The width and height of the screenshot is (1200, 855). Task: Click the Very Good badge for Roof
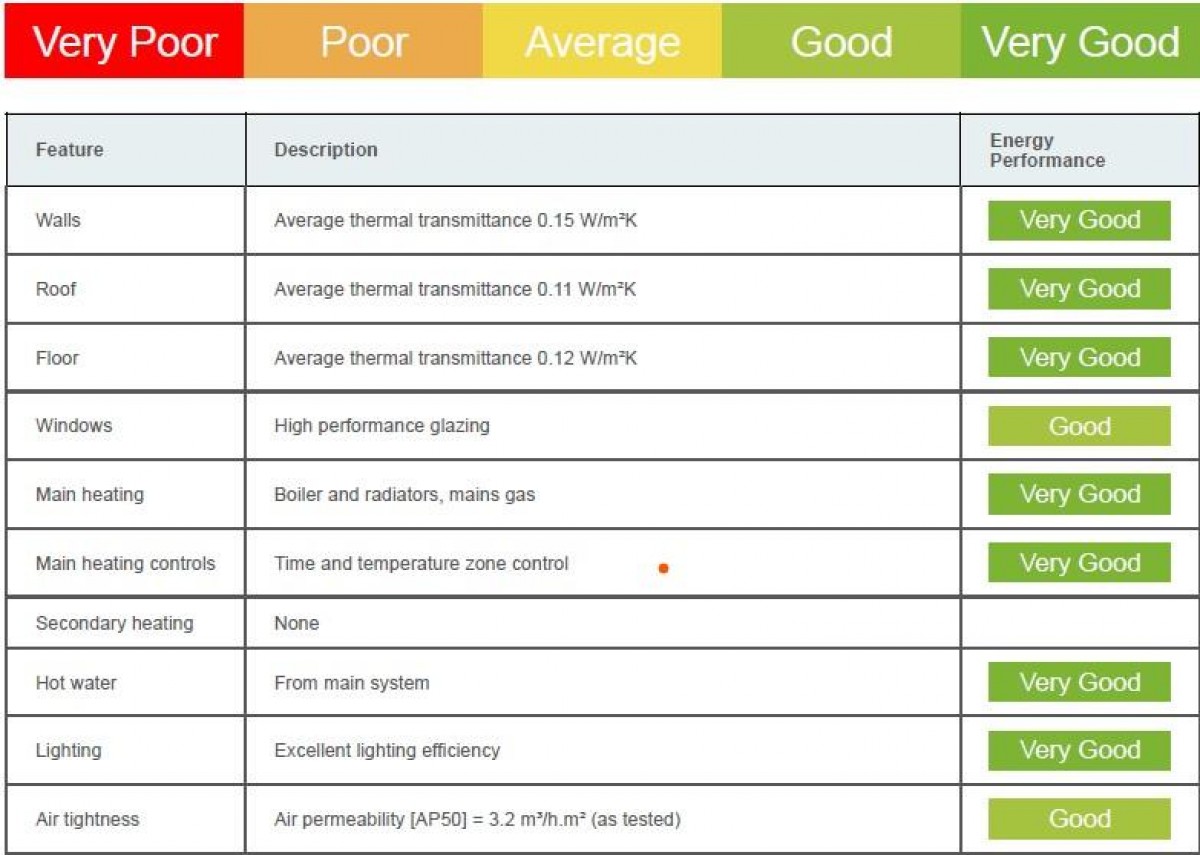click(x=1079, y=289)
